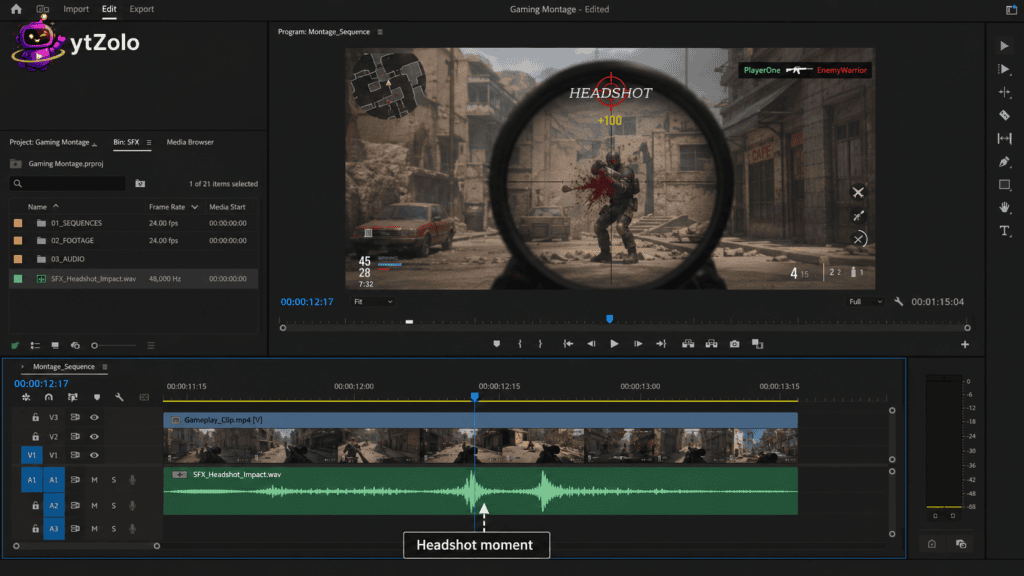Open the Comparison View button
Screen dimensions: 1024x576
758,344
